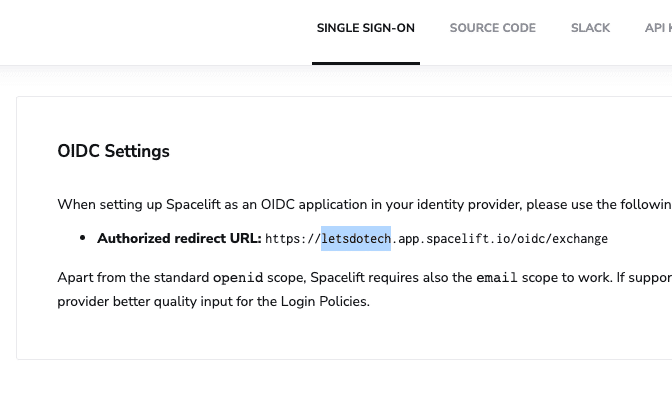
Task: Go to the Slack tab
Action: click(590, 28)
